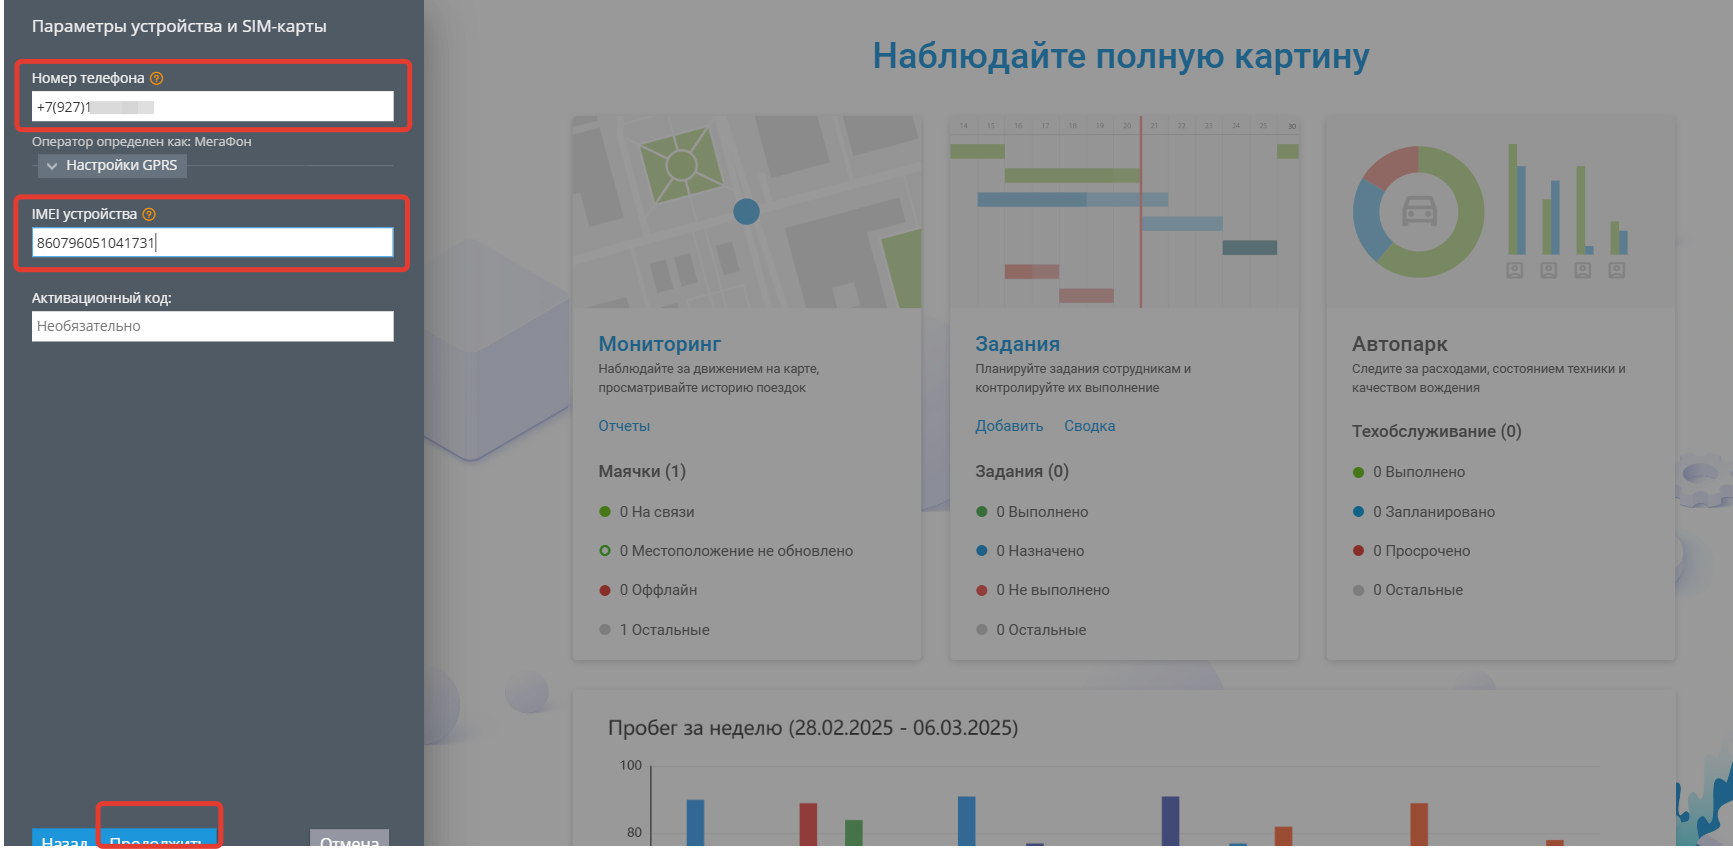Click the Активационный код input field
The image size is (1733, 849).
(x=212, y=326)
